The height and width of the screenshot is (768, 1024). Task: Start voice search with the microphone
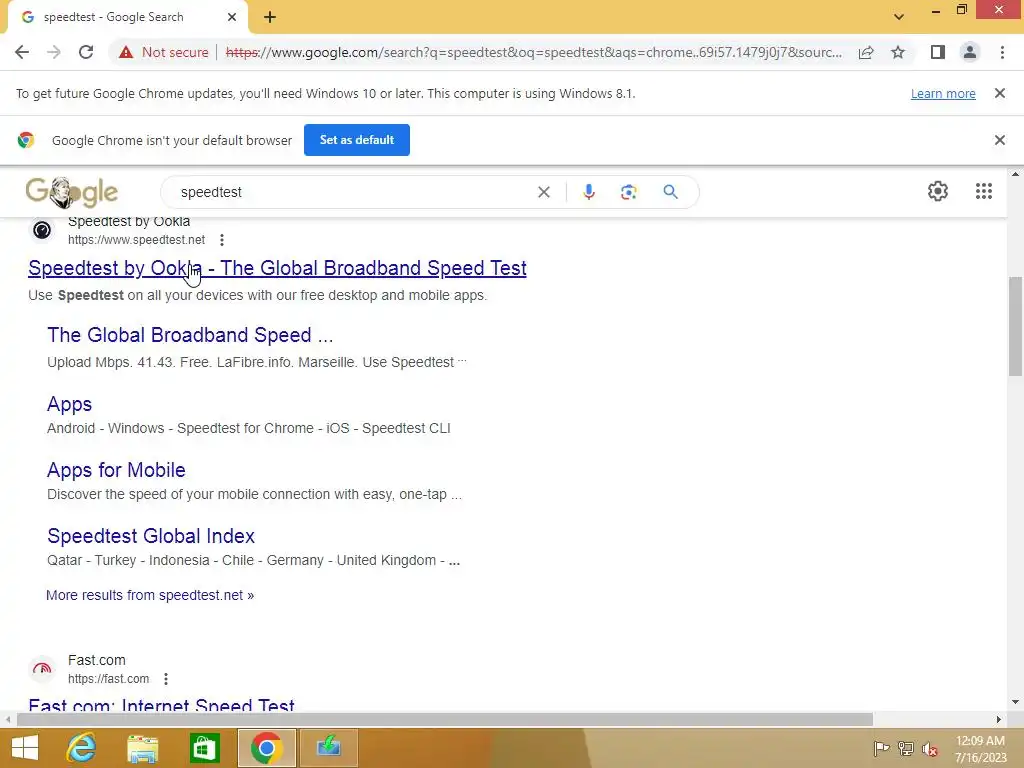coord(588,192)
